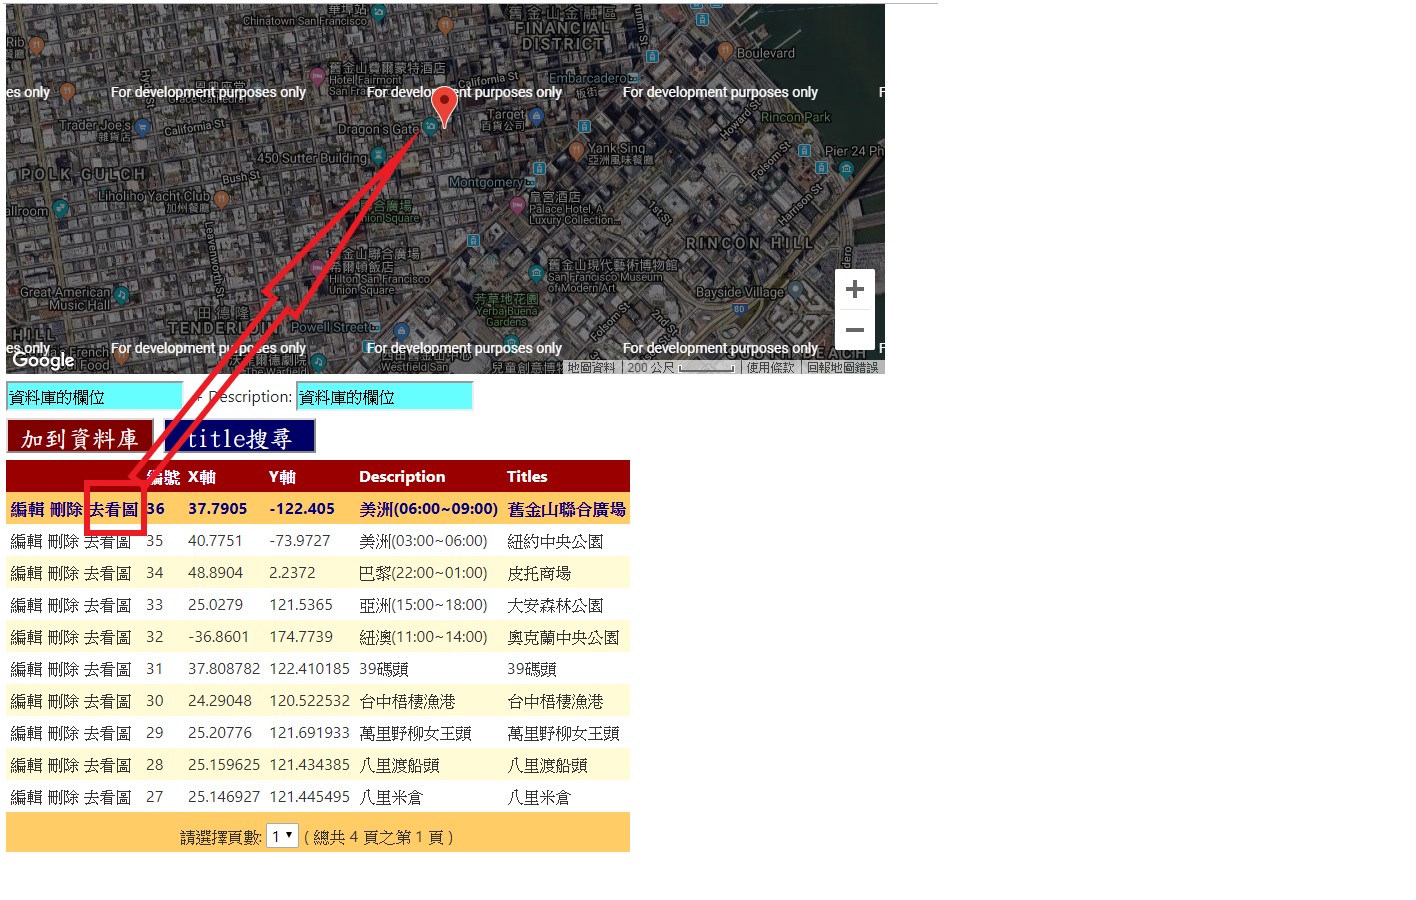The image size is (1416, 900).
Task: Click 去看圖 for row 35 紐約中央公園
Action: pyautogui.click(x=107, y=541)
